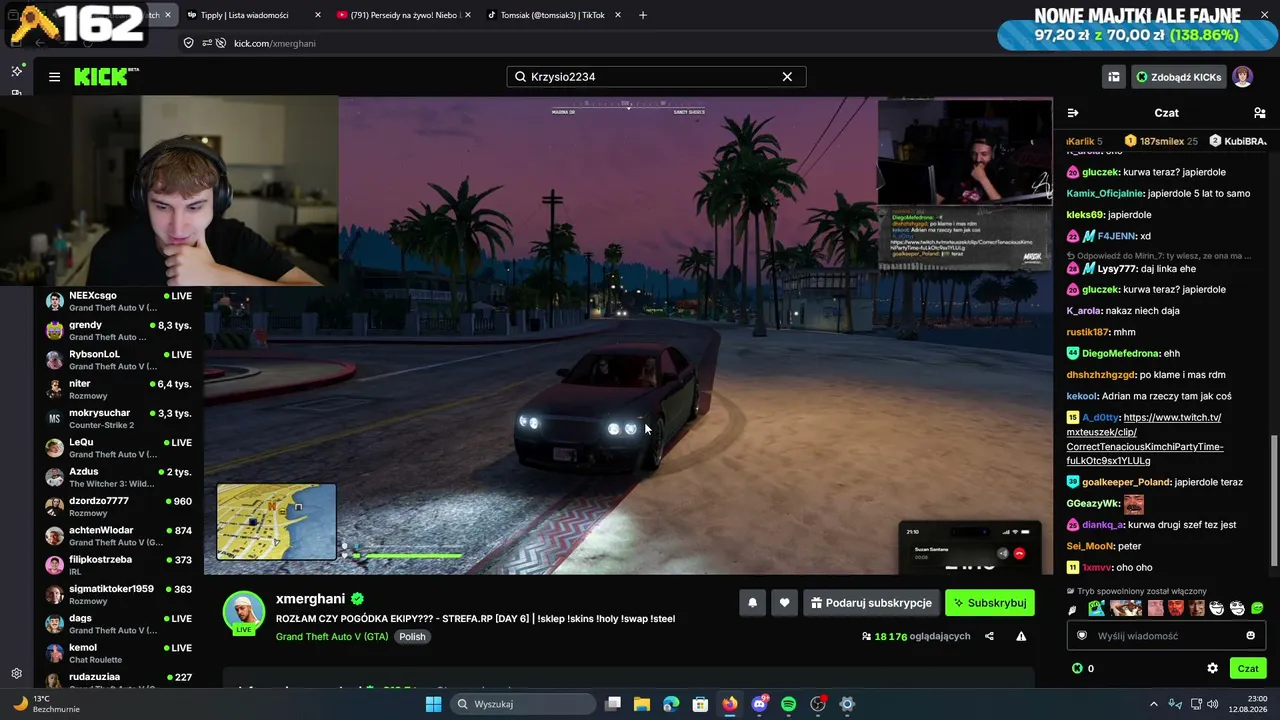Open OBS Studio from the taskbar
This screenshot has height=720, width=1280.
tap(818, 704)
